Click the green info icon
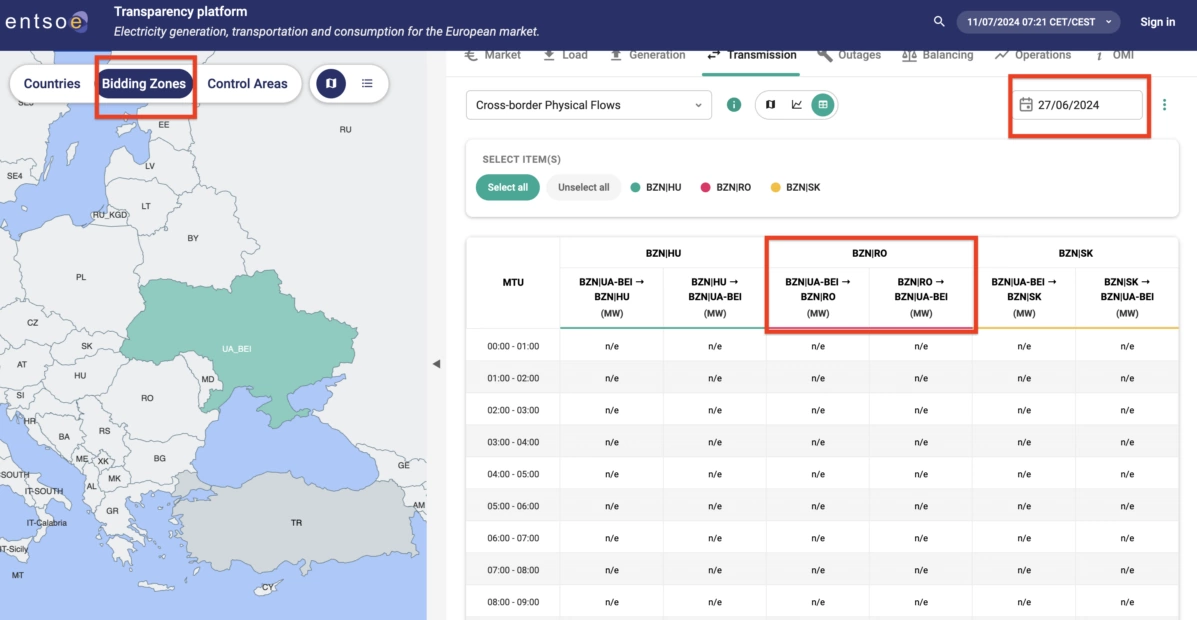This screenshot has height=620, width=1197. 734,105
